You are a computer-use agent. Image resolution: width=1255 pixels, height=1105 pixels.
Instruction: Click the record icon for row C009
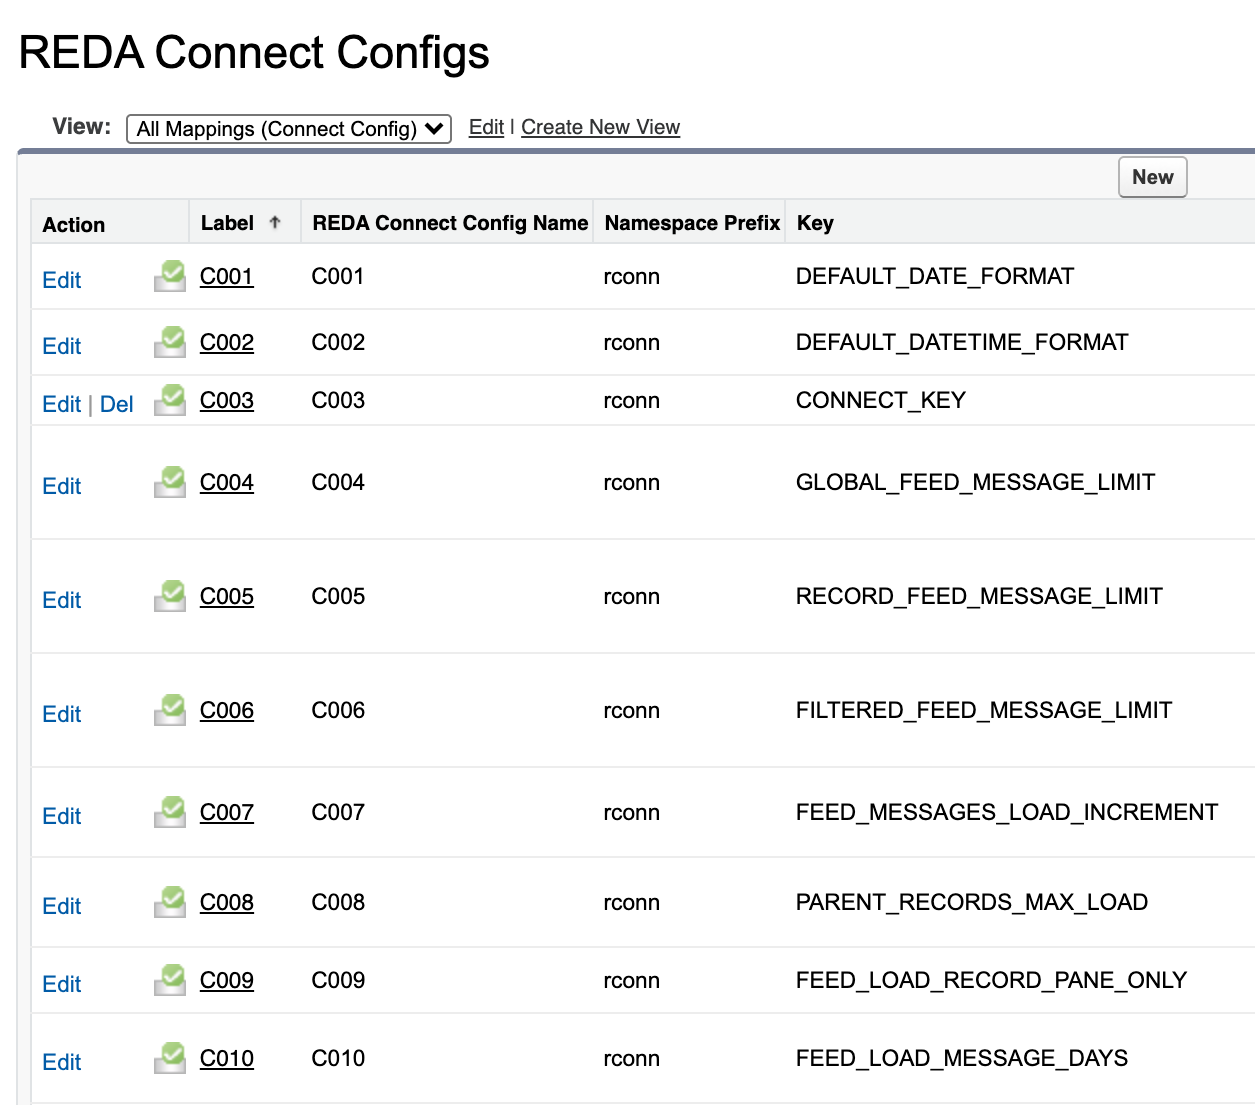[170, 980]
